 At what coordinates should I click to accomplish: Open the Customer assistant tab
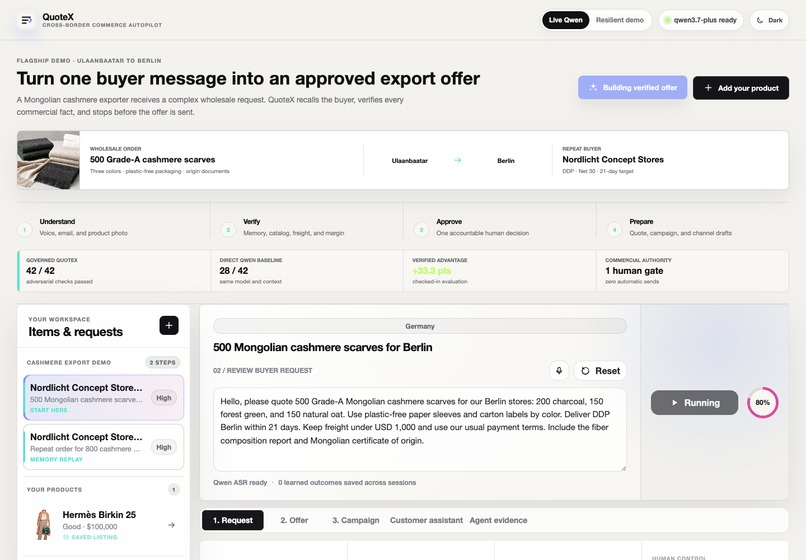tap(427, 520)
